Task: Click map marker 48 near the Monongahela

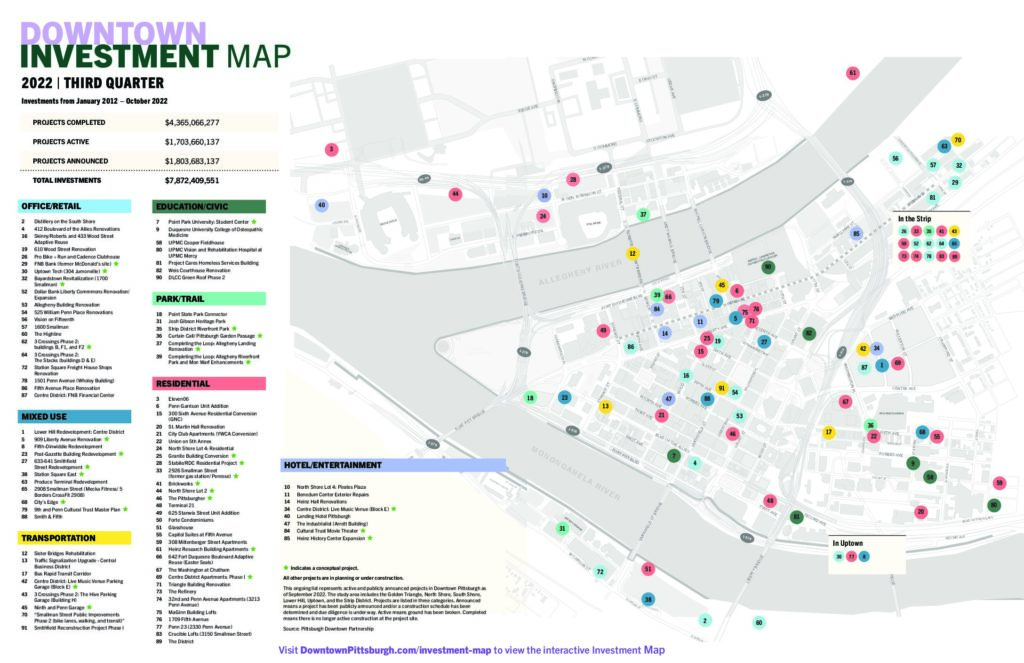Action: [770, 501]
